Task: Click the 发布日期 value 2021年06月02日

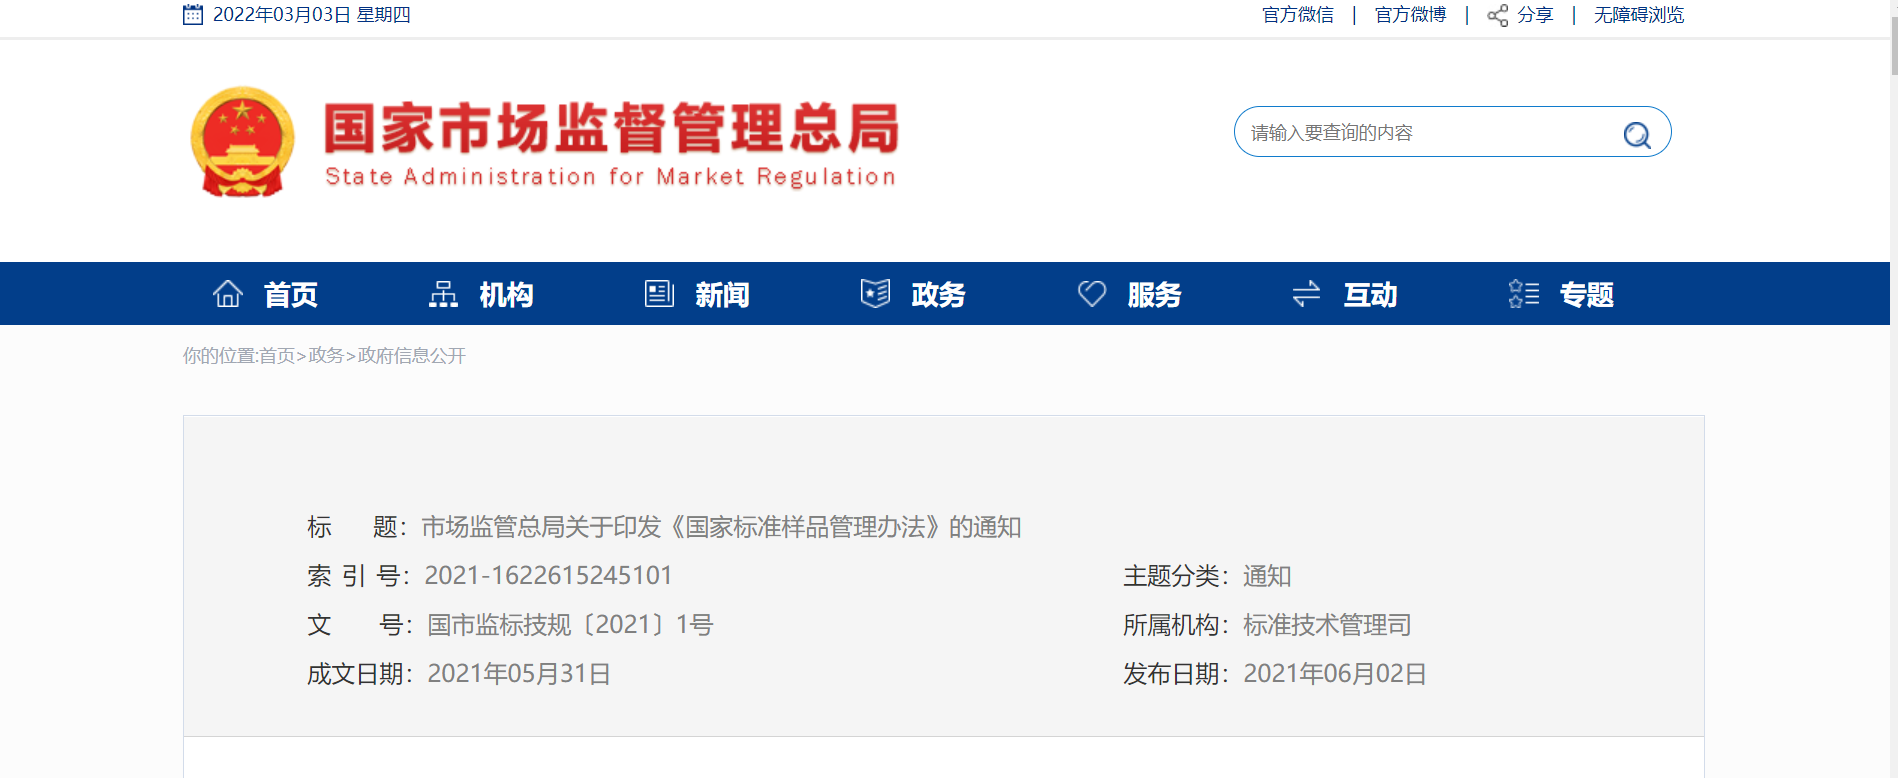Action: (x=1335, y=674)
